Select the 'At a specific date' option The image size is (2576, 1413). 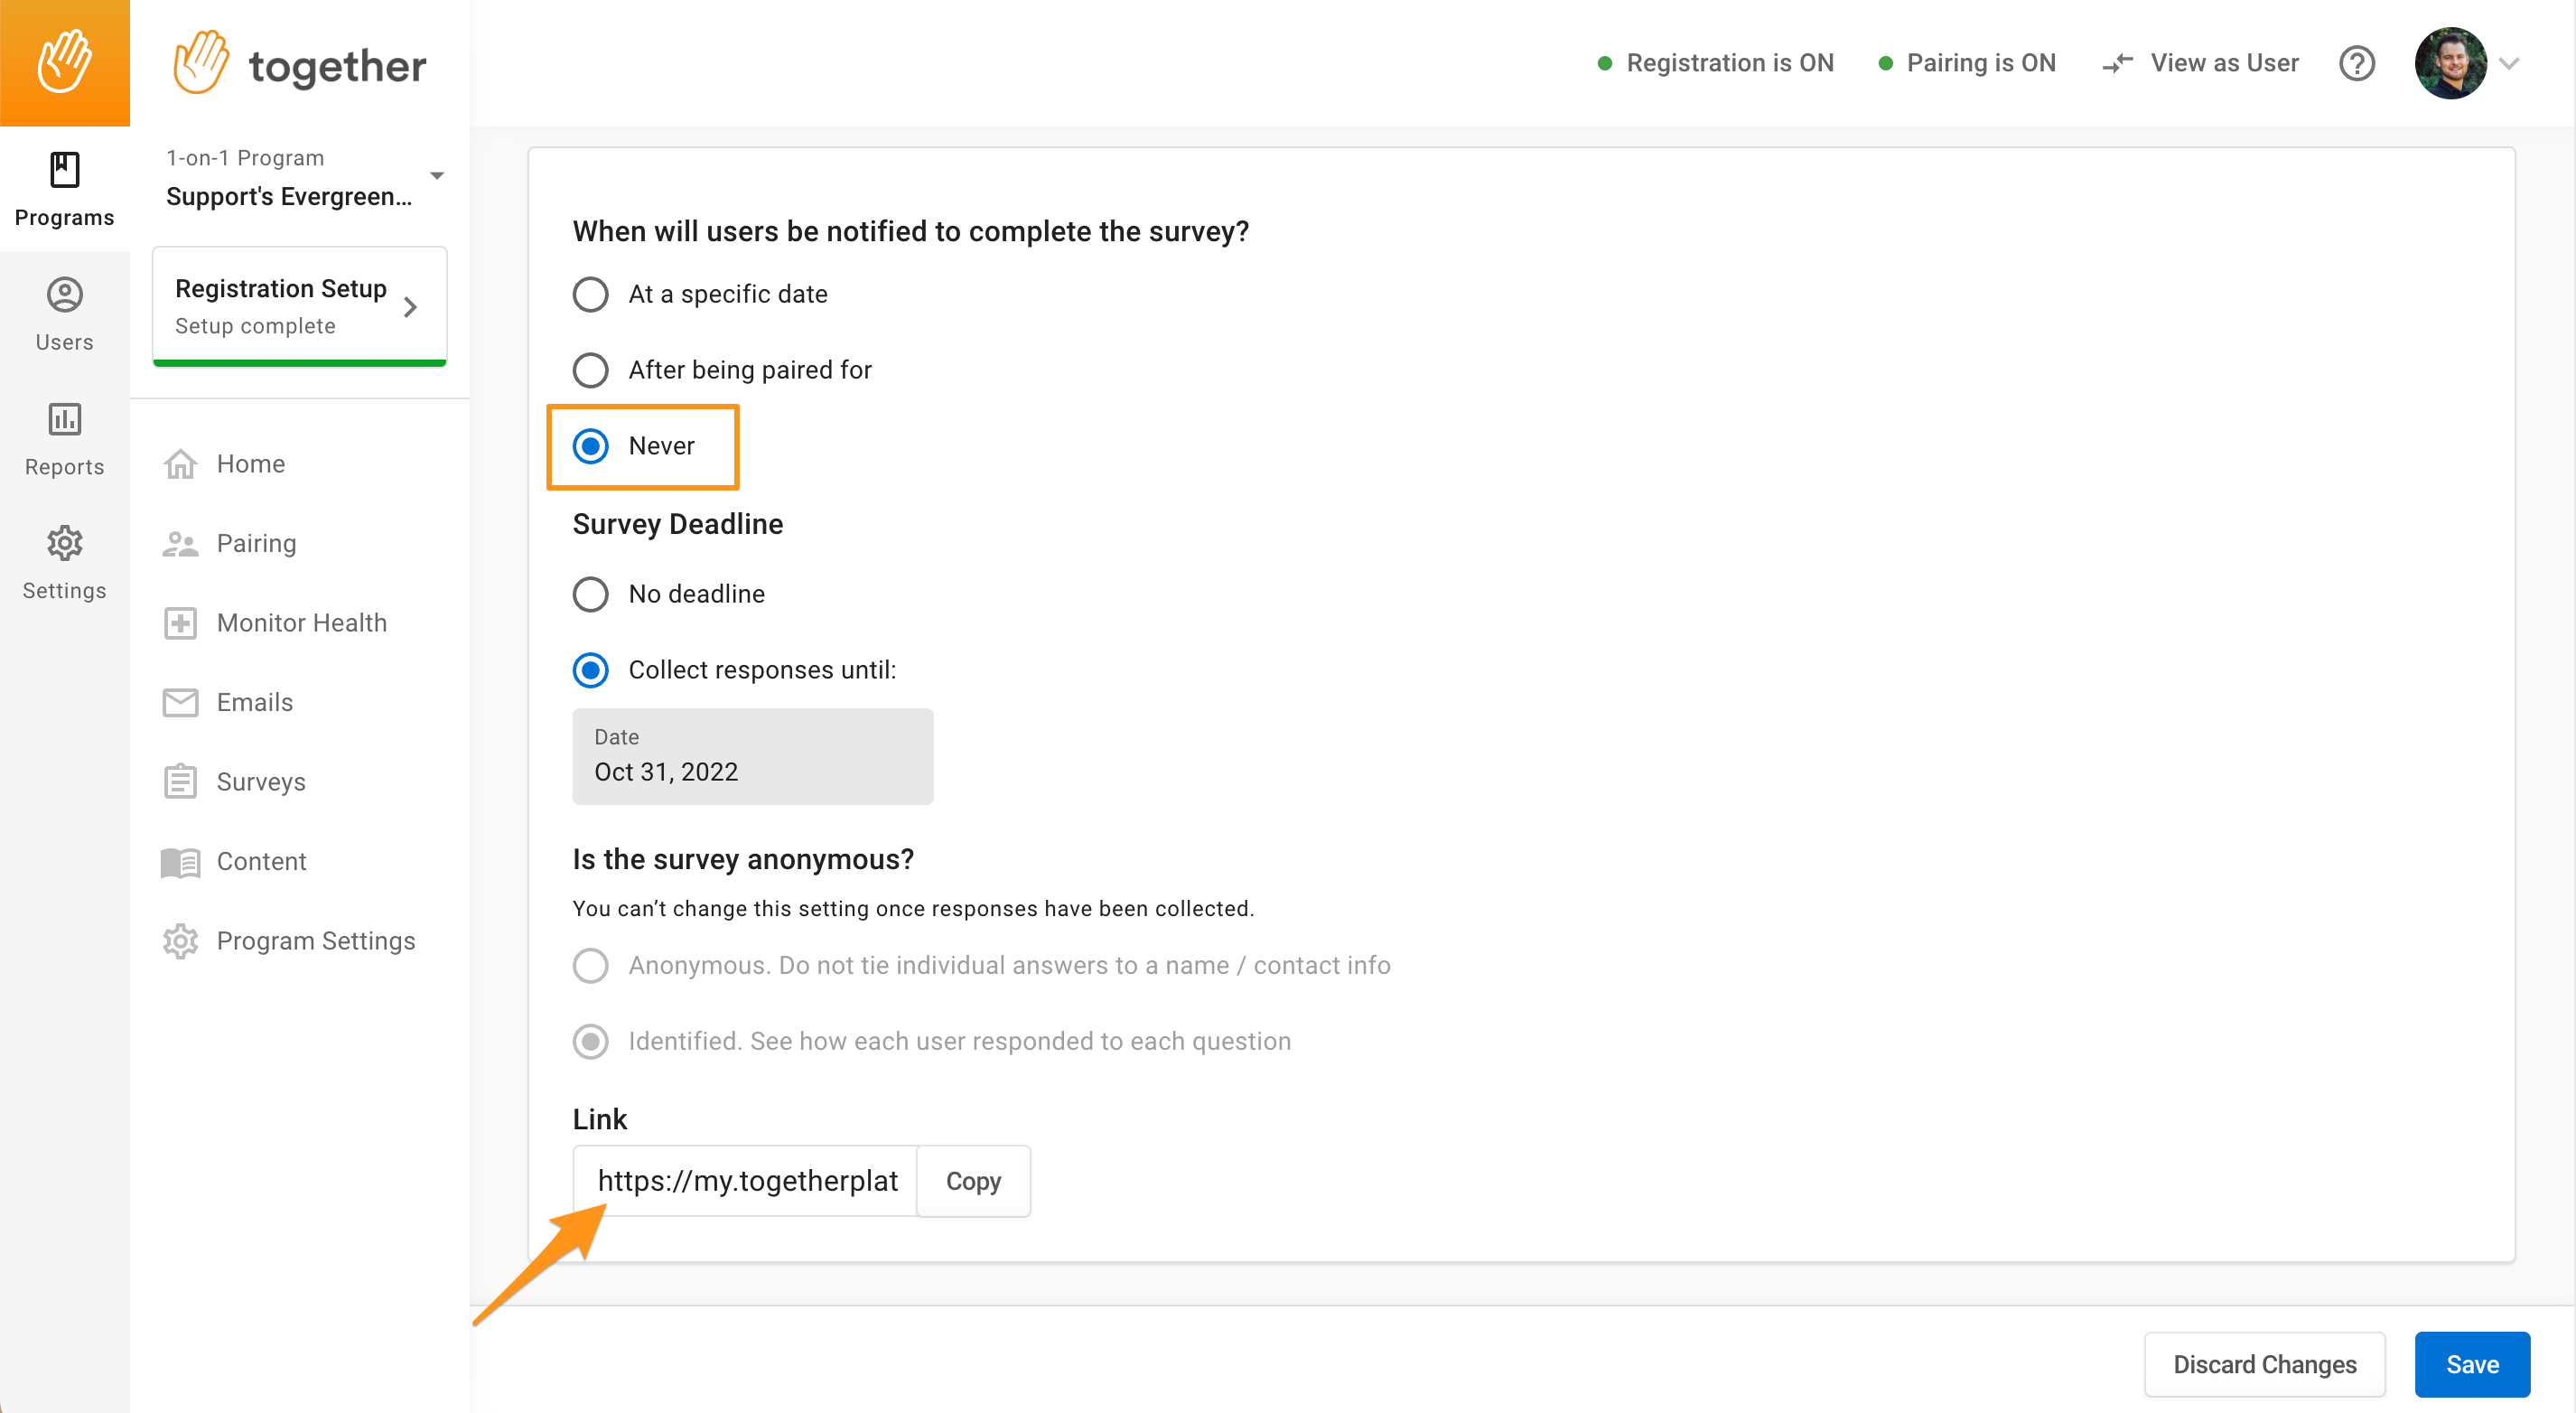[x=590, y=294]
